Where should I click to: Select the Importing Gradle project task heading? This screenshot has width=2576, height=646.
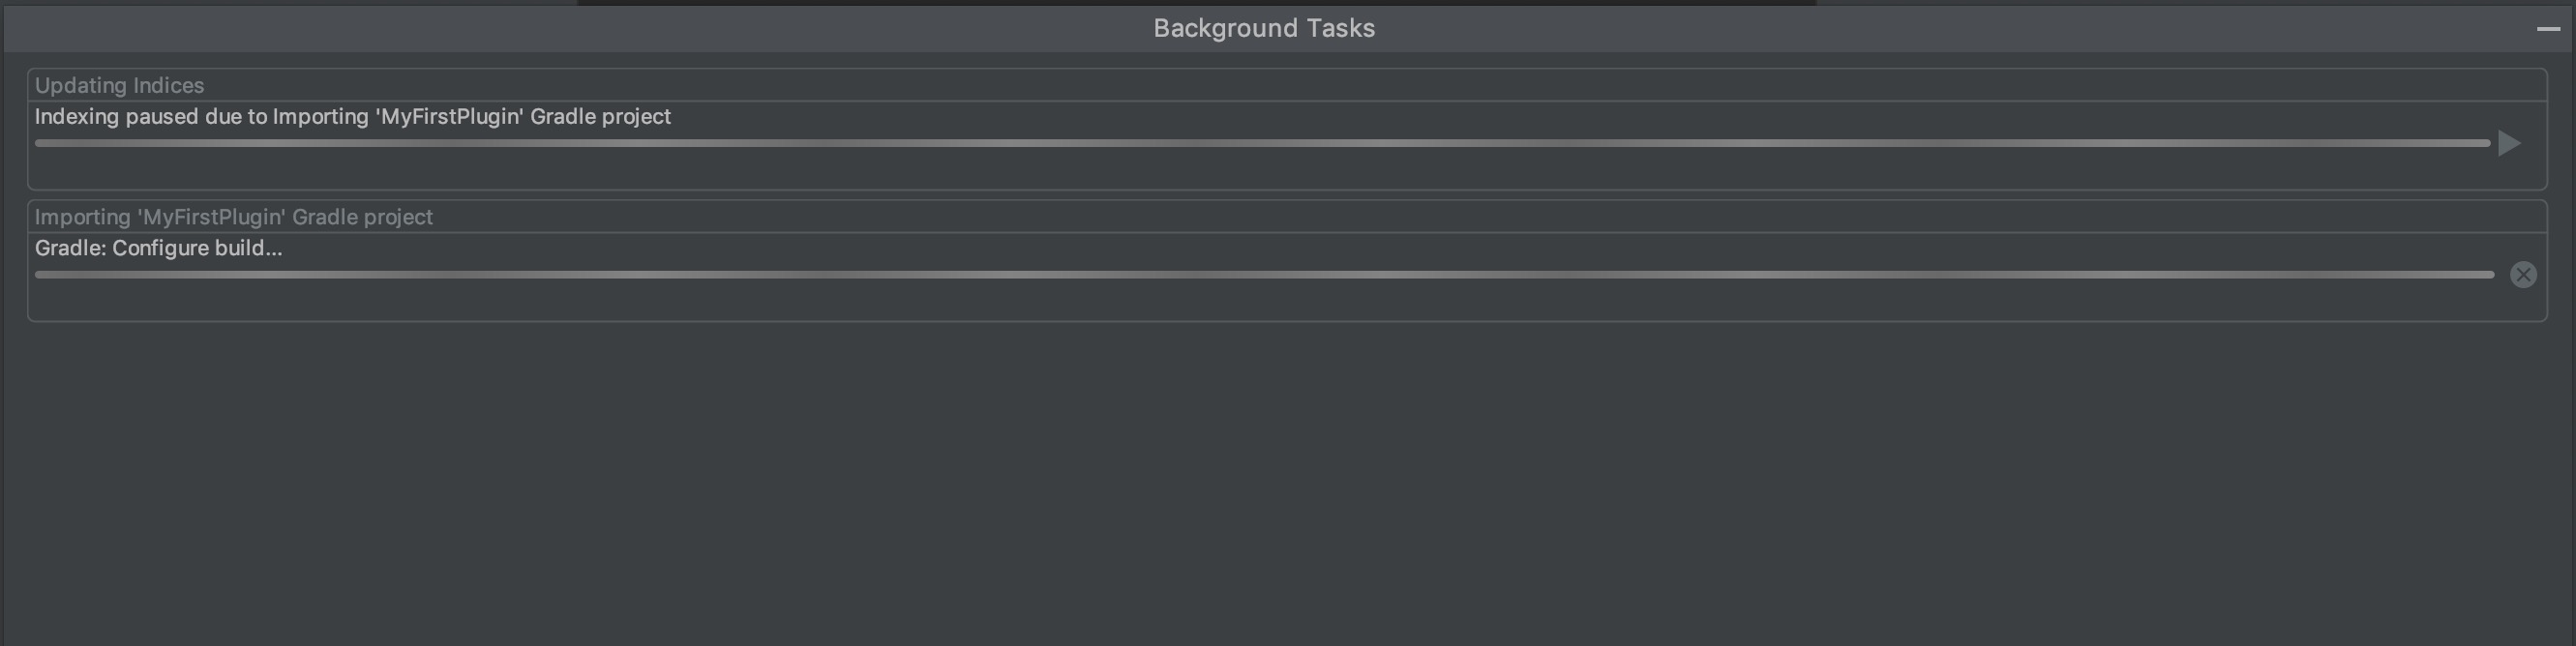point(233,217)
